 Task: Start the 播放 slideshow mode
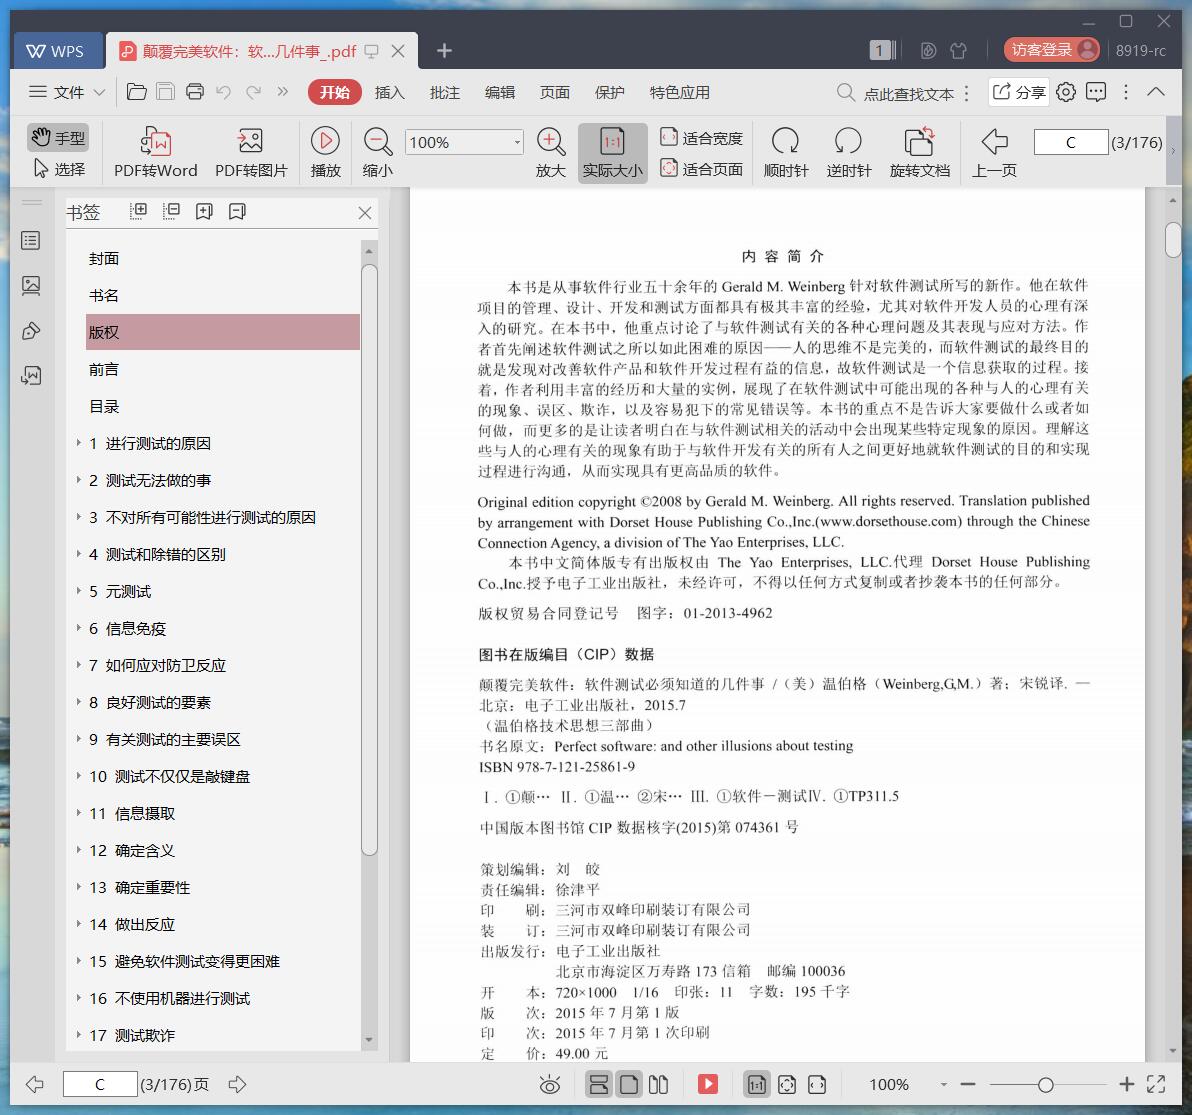pyautogui.click(x=325, y=153)
